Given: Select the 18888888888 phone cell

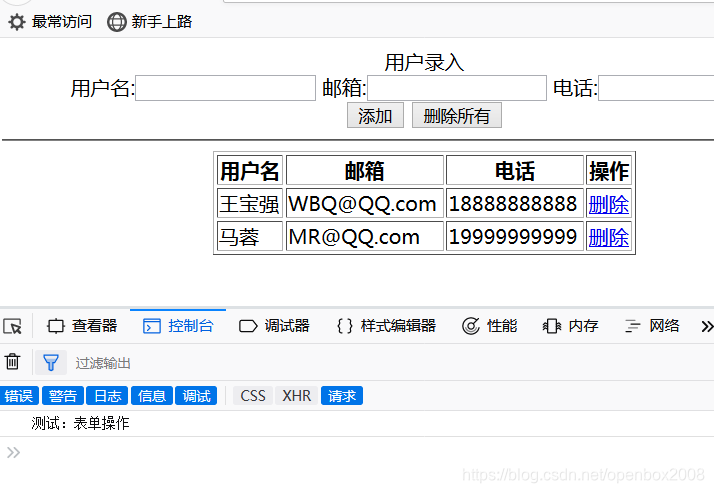Looking at the screenshot, I should tap(515, 203).
